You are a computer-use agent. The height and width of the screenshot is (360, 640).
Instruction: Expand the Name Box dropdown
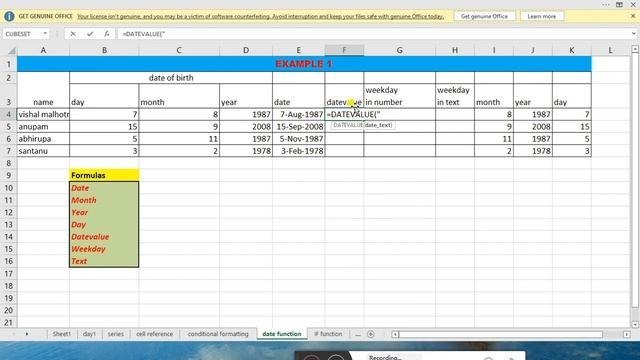[x=45, y=34]
